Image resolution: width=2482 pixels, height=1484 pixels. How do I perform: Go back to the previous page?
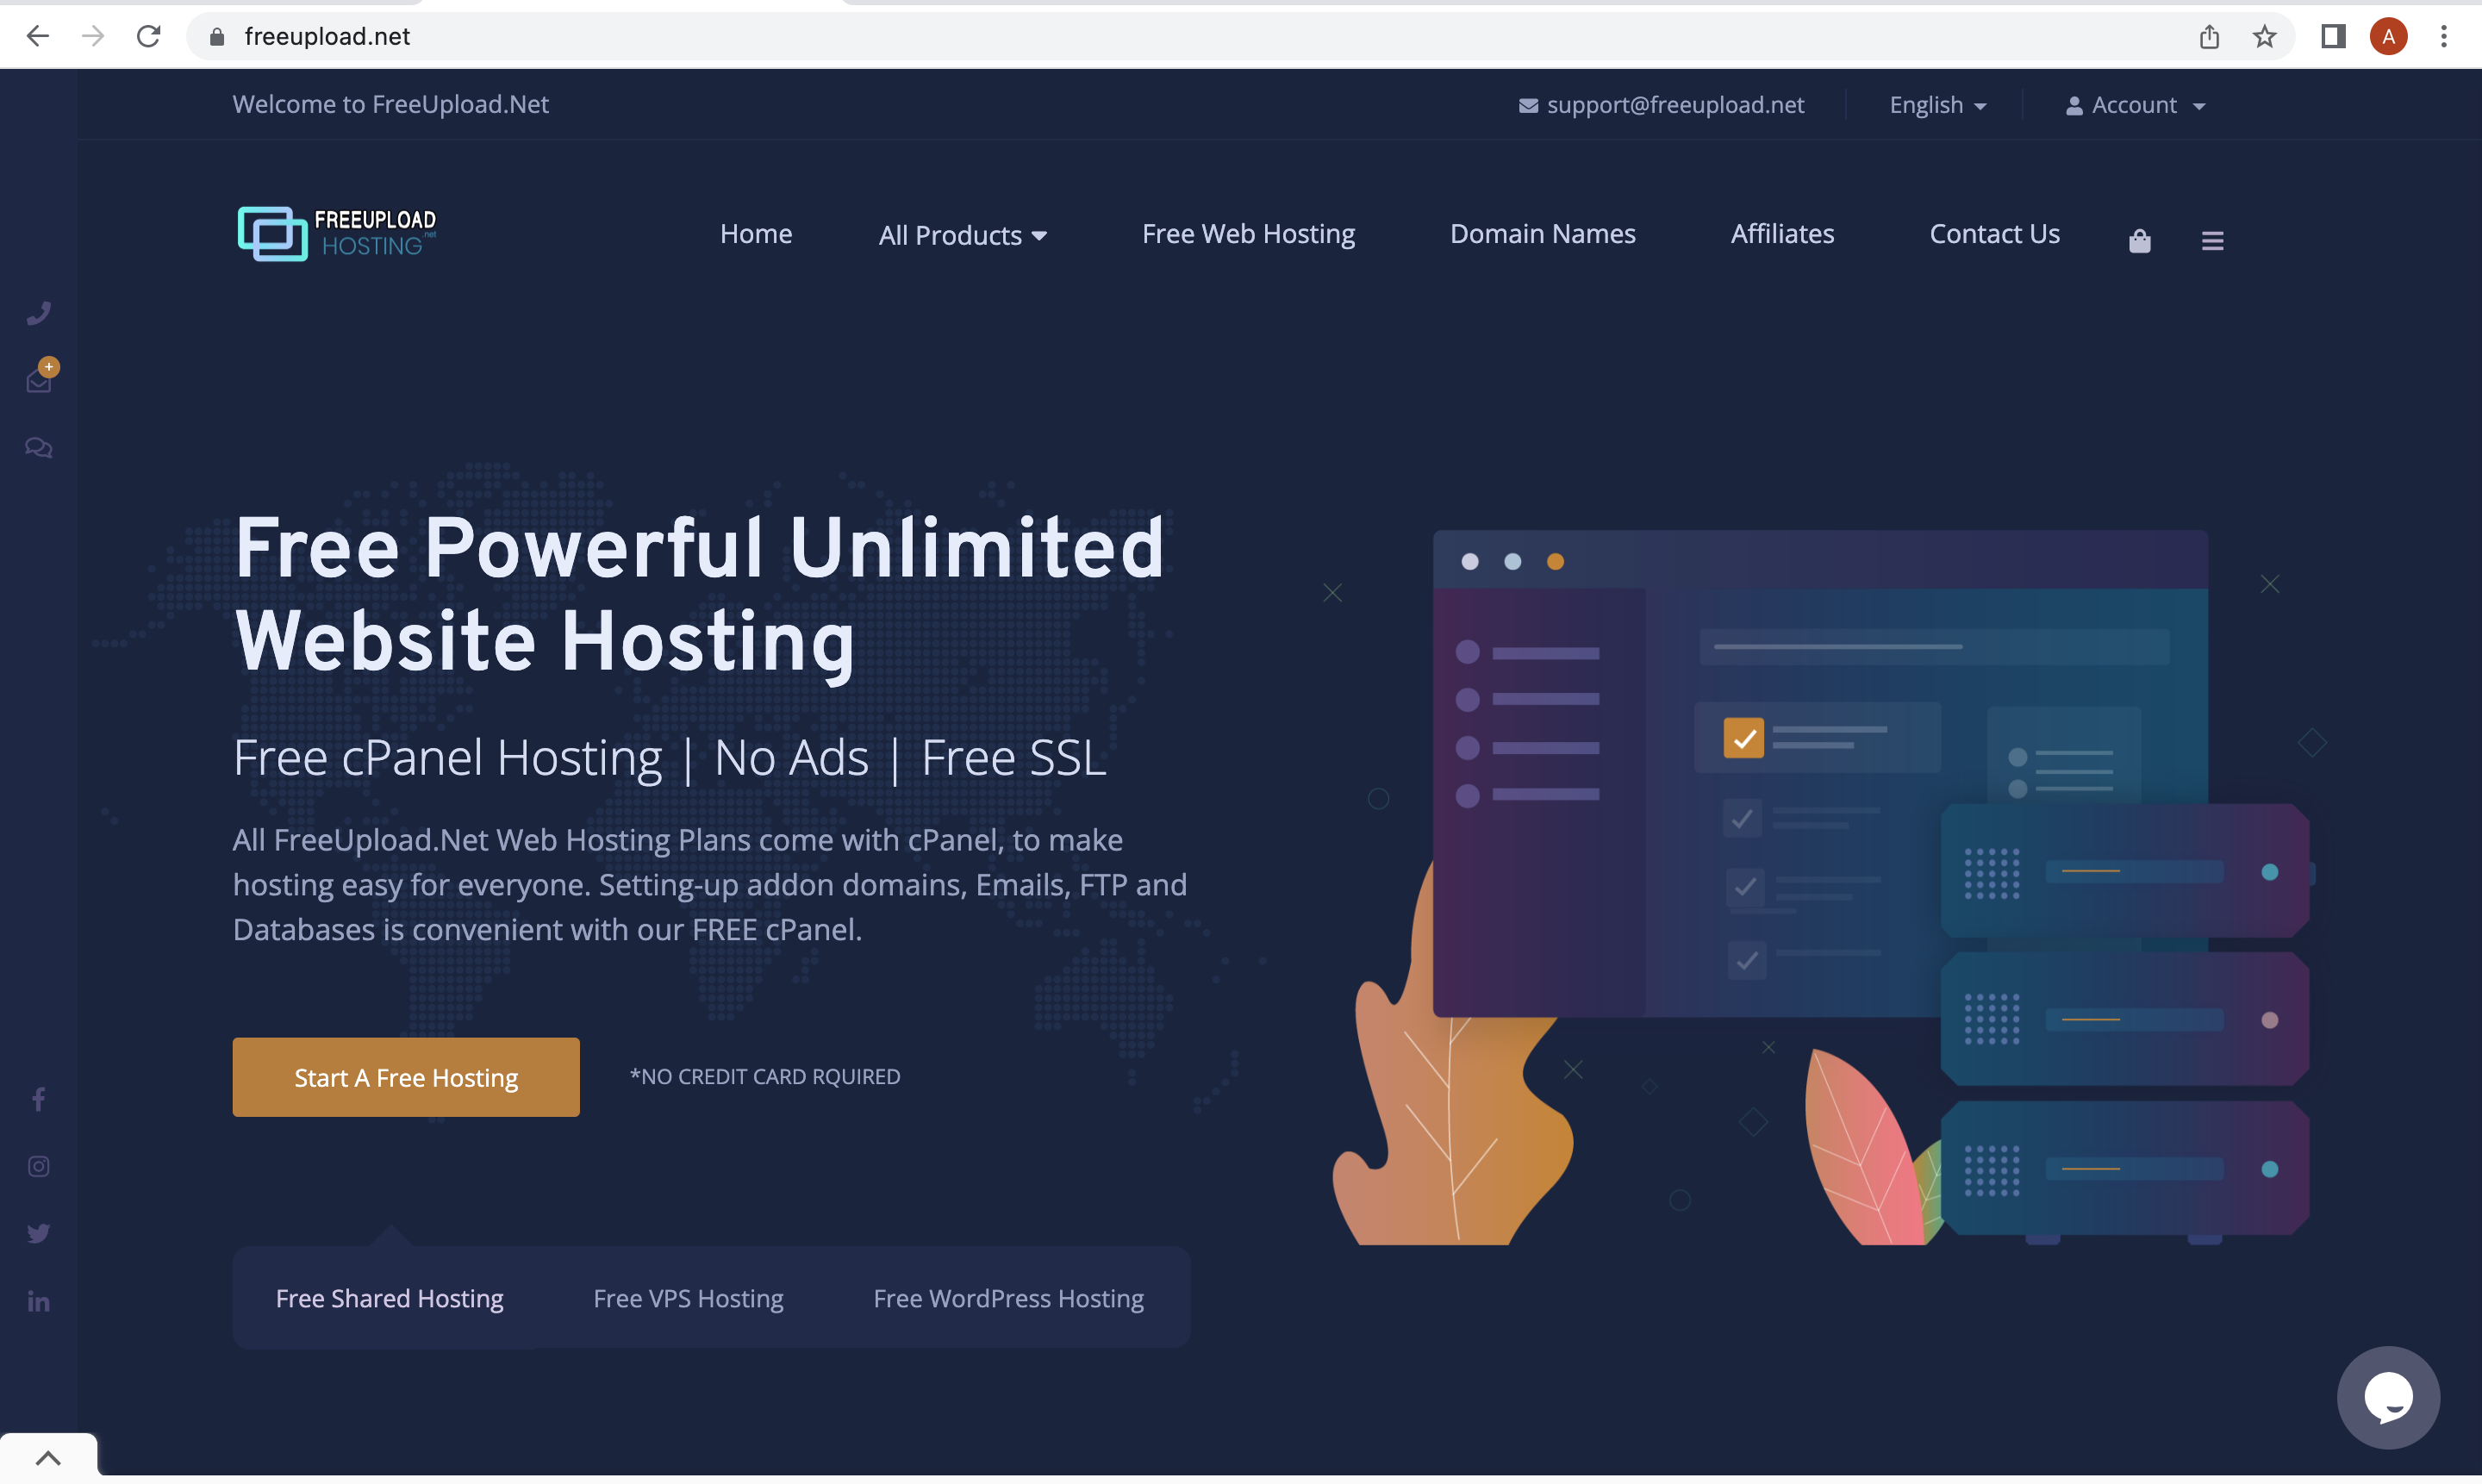[x=38, y=37]
